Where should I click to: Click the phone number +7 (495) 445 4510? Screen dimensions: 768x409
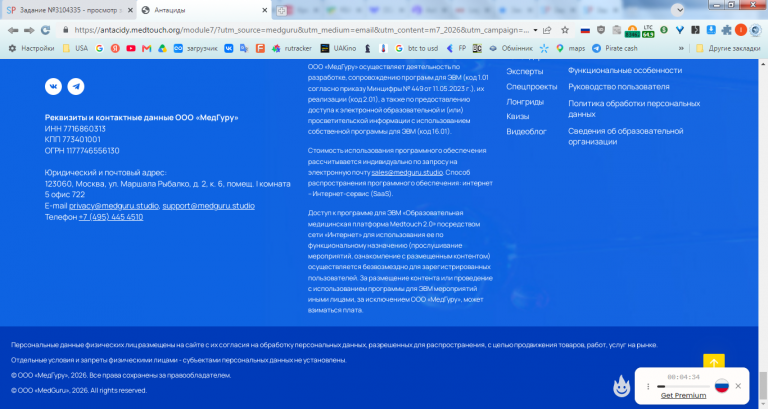click(111, 217)
